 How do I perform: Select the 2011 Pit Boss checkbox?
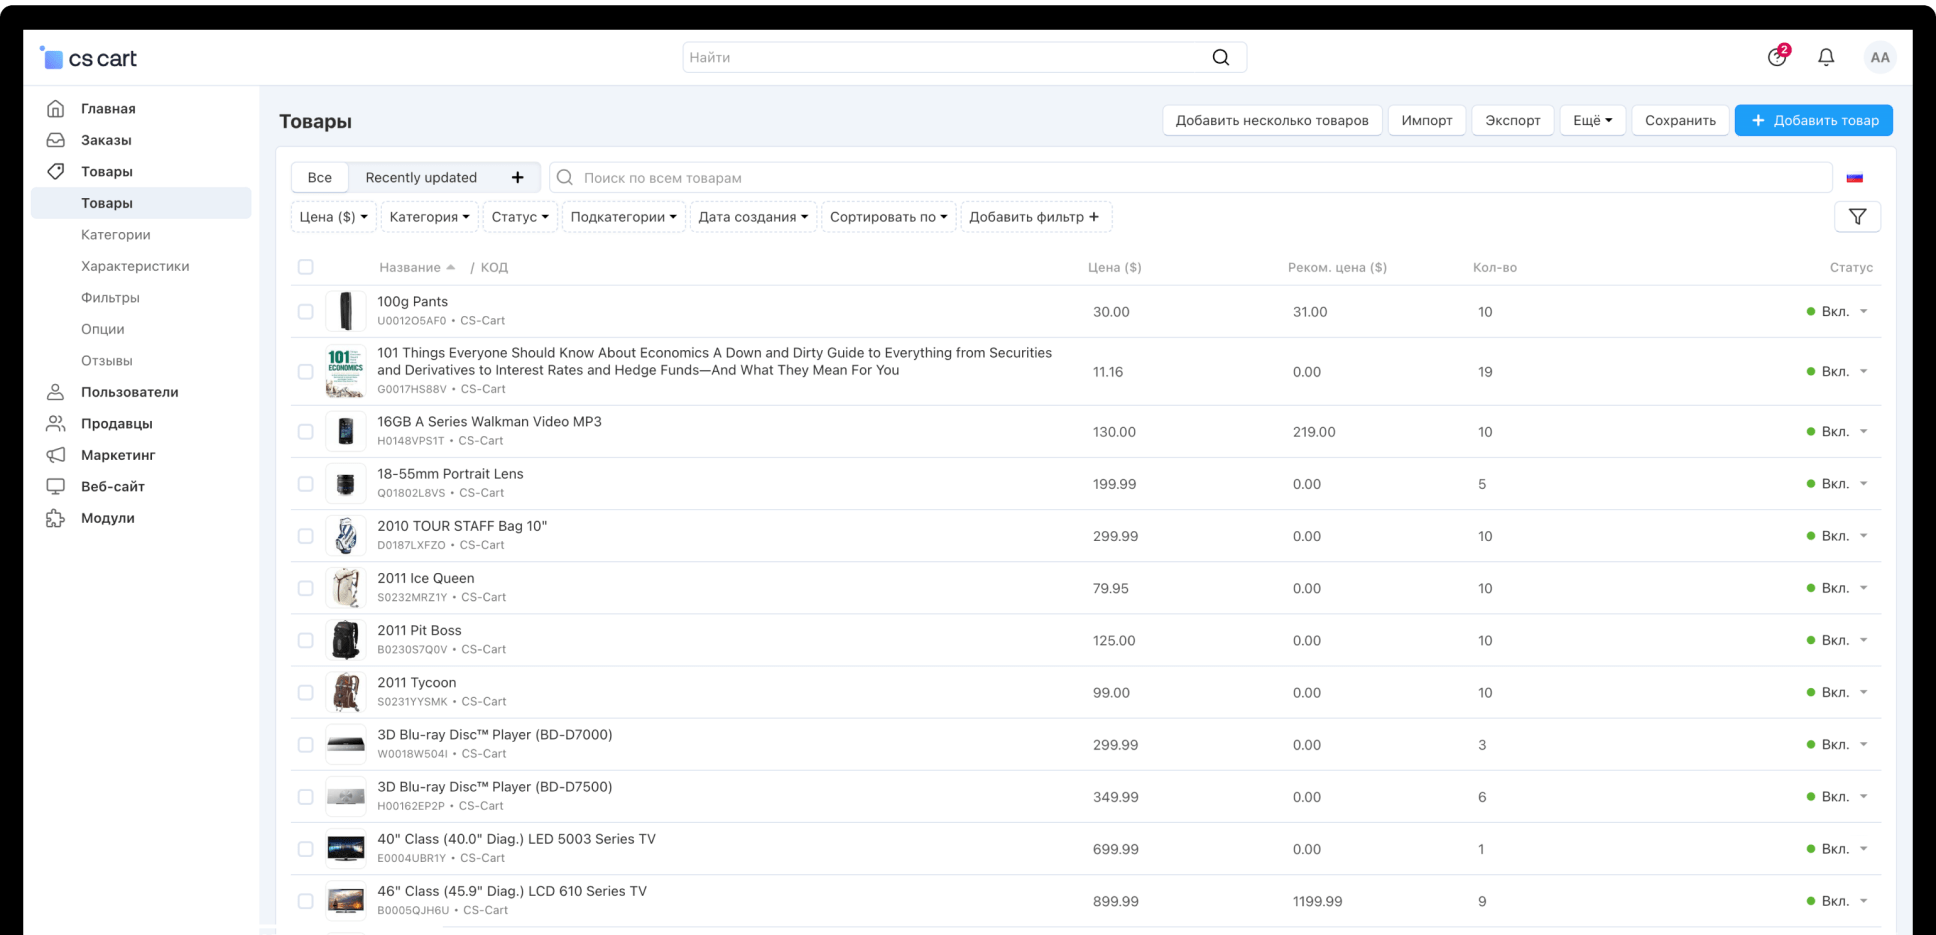(306, 640)
